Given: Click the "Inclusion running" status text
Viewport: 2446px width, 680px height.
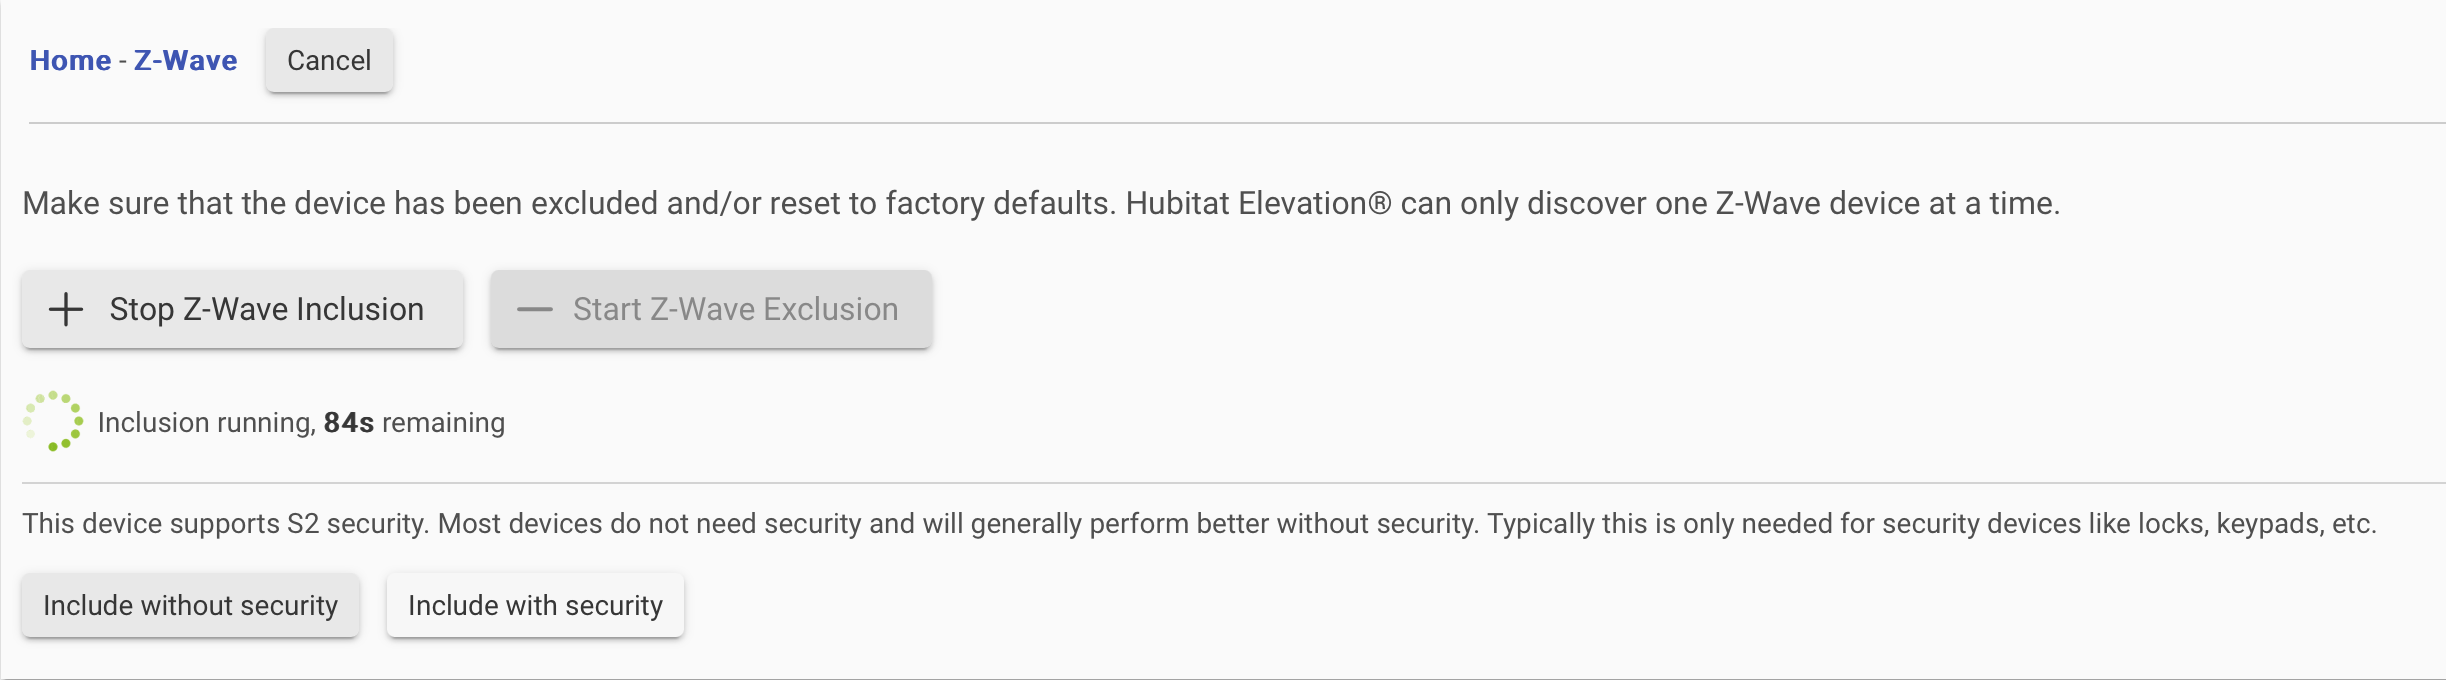Looking at the screenshot, I should click(x=207, y=423).
